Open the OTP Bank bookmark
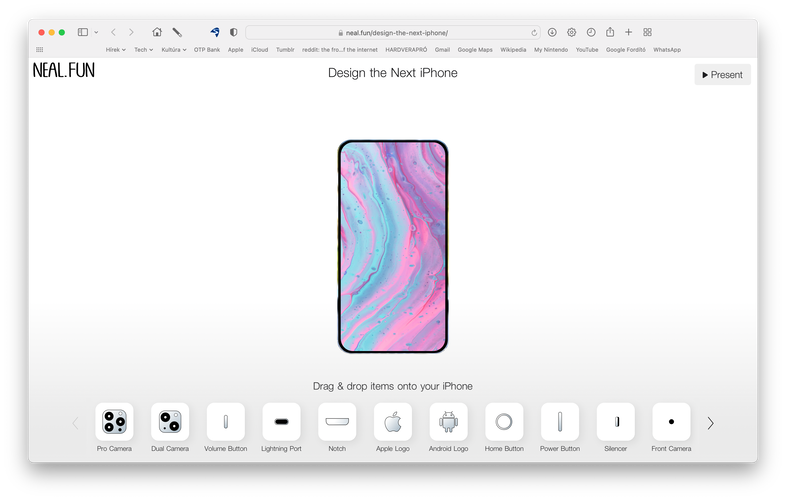This screenshot has width=786, height=500. [207, 50]
